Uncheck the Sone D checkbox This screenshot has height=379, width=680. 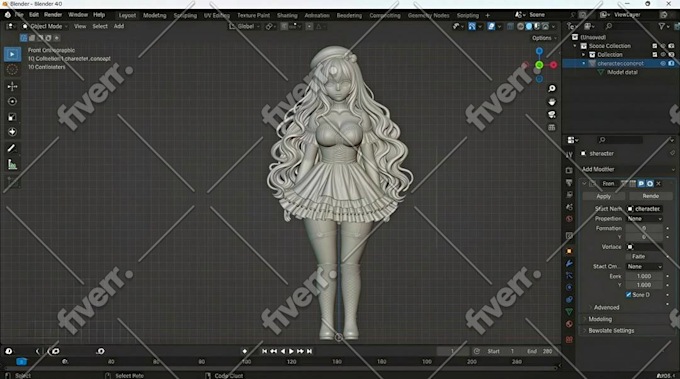point(628,295)
